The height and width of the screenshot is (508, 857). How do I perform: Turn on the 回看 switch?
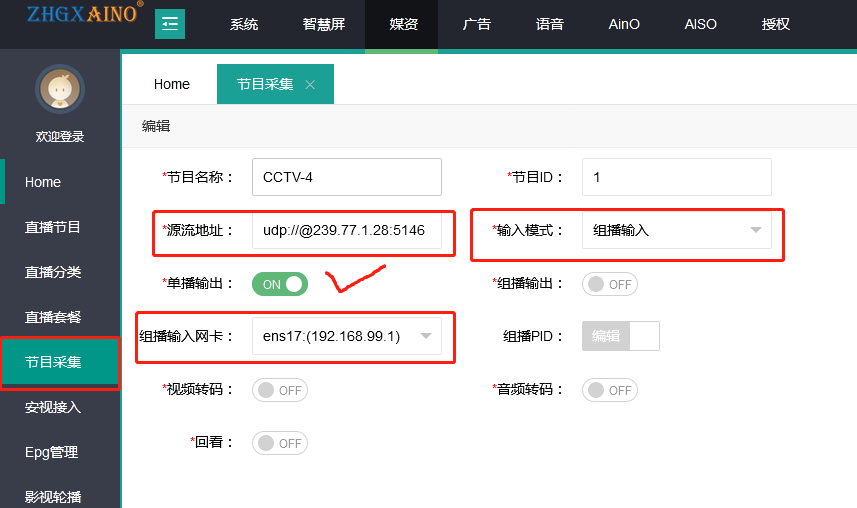coord(279,443)
